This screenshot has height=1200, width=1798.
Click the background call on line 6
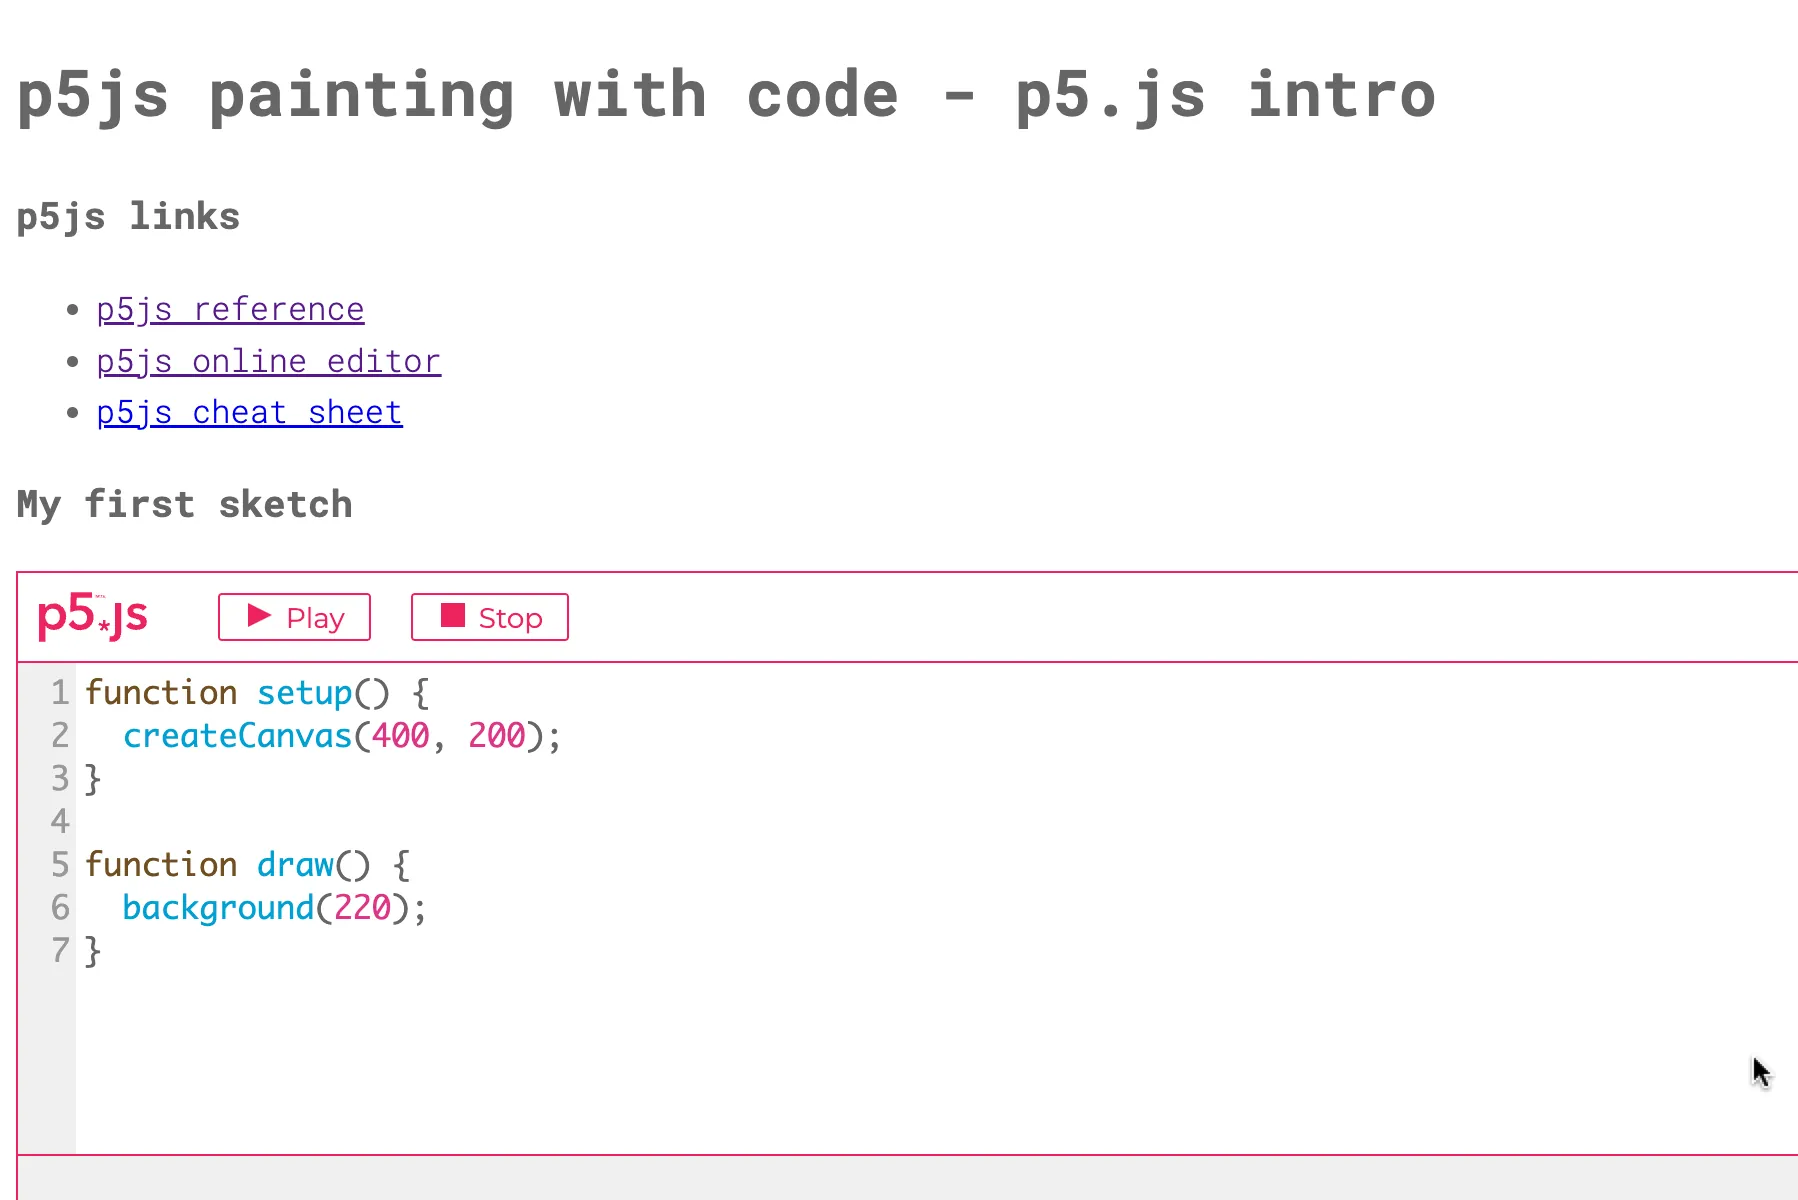click(x=215, y=908)
